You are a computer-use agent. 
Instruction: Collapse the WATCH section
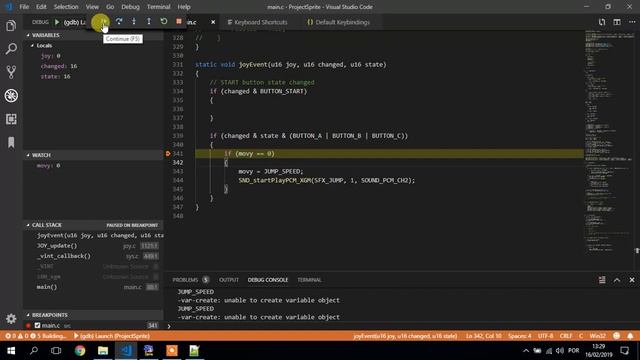[93, 155]
